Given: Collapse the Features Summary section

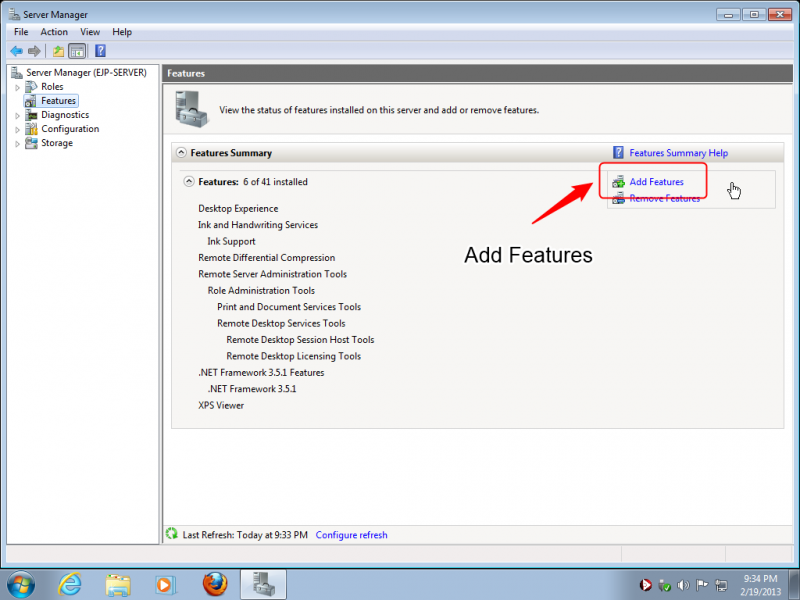Looking at the screenshot, I should [181, 153].
